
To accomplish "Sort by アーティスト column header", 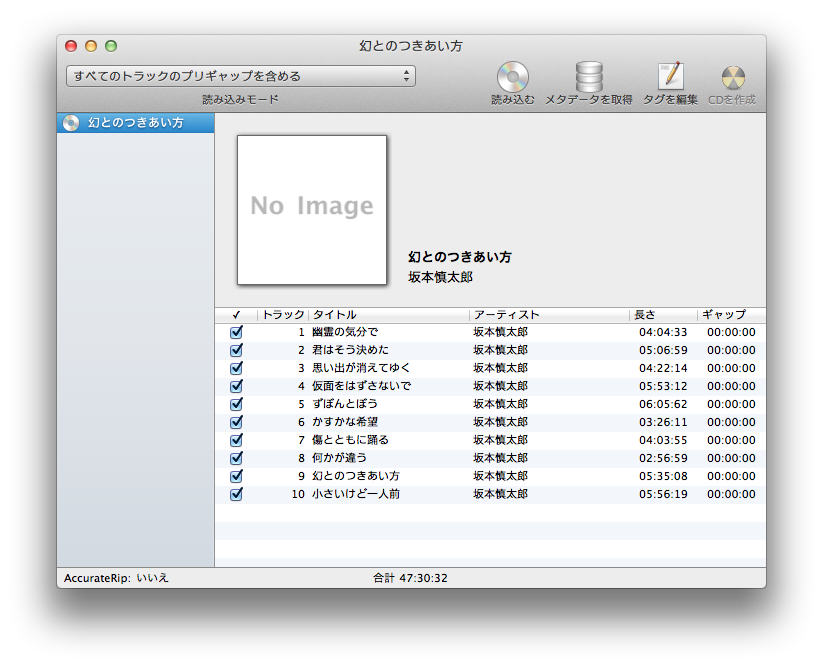I will tap(549, 315).
